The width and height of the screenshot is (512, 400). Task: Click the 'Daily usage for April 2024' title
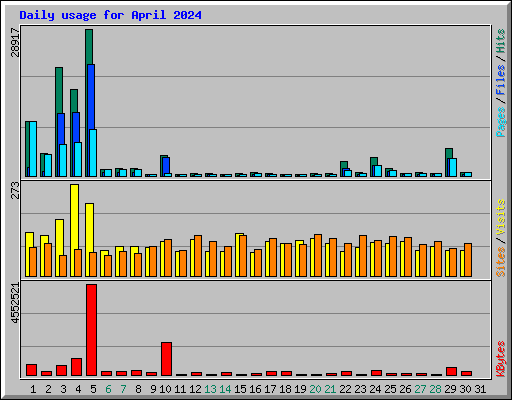tap(110, 15)
